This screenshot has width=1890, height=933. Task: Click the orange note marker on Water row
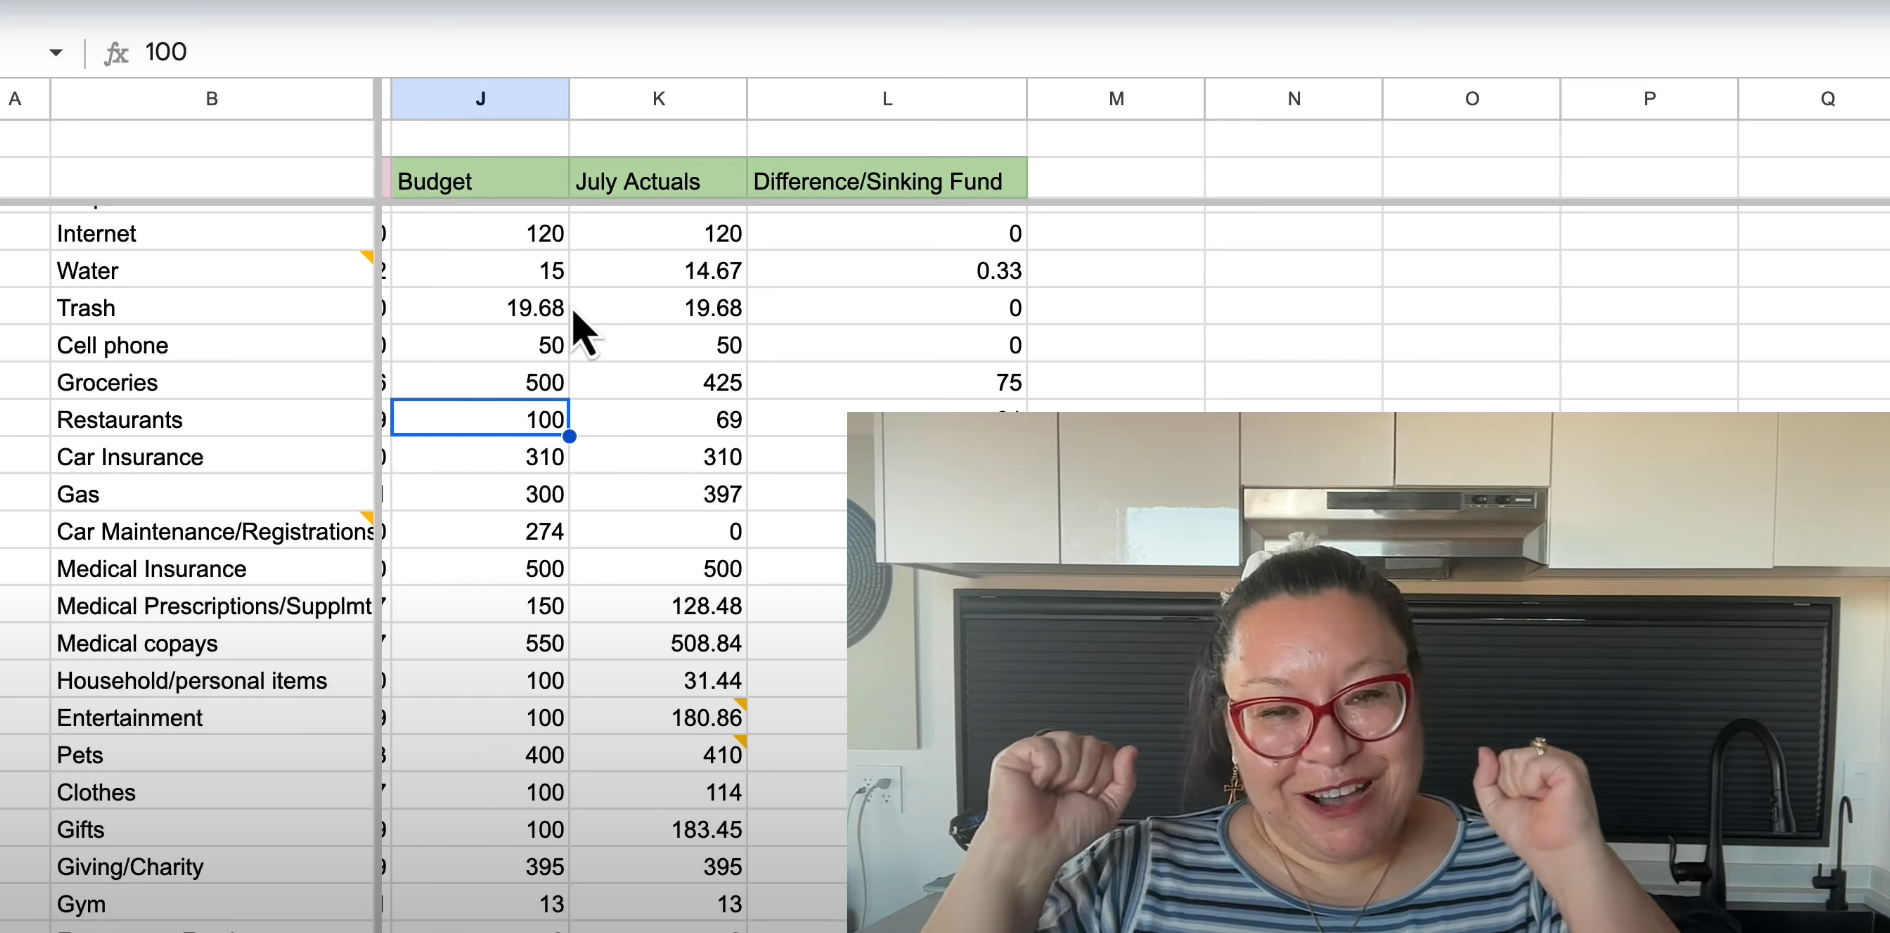click(x=367, y=257)
